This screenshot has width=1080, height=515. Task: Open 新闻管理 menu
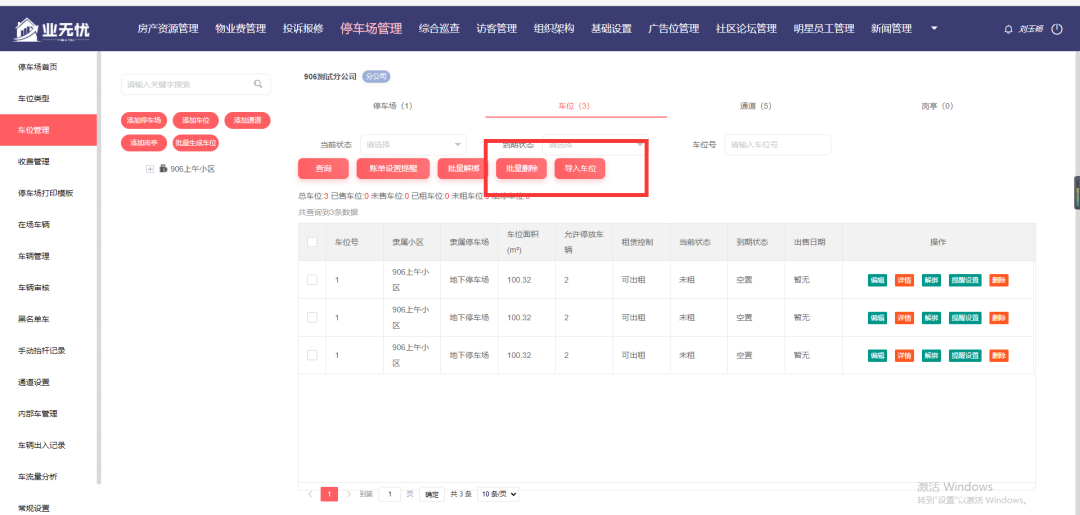click(x=891, y=29)
